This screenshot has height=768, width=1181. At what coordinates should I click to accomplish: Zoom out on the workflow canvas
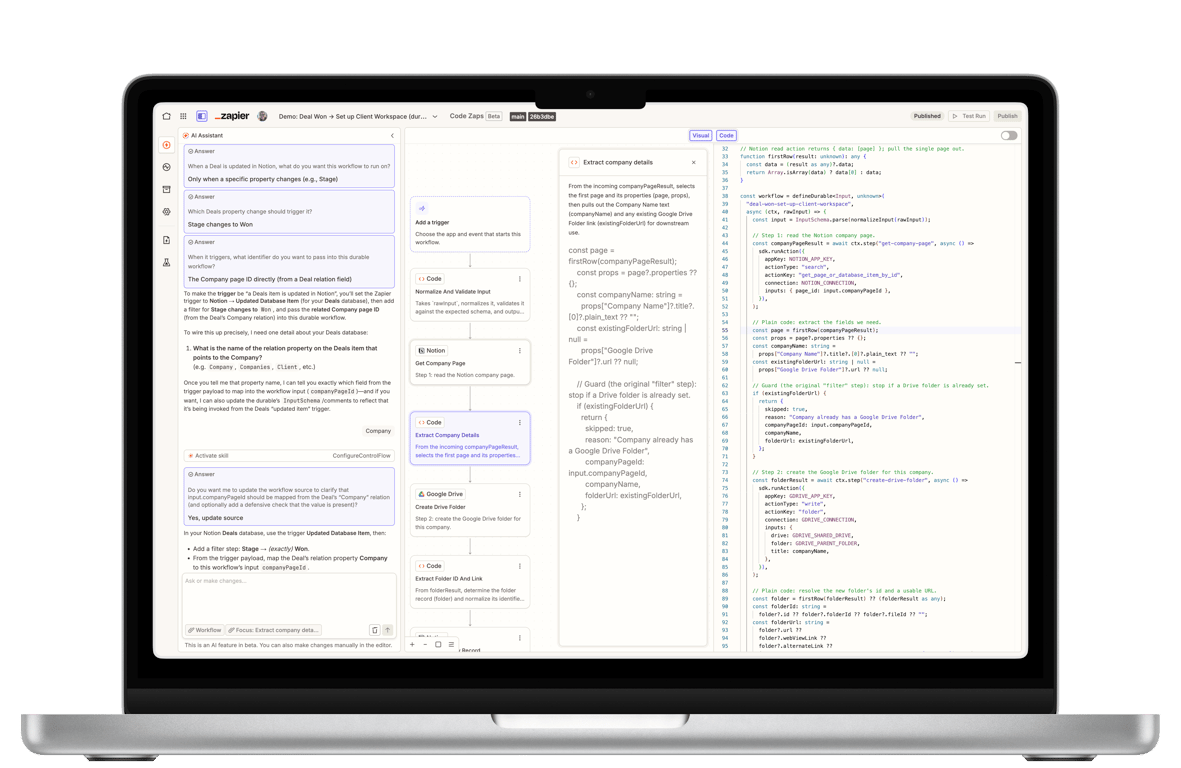pos(425,645)
